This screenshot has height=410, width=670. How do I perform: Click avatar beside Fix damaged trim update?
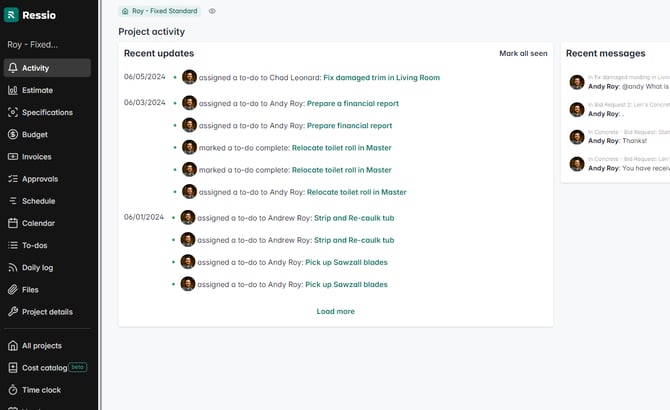(x=189, y=77)
